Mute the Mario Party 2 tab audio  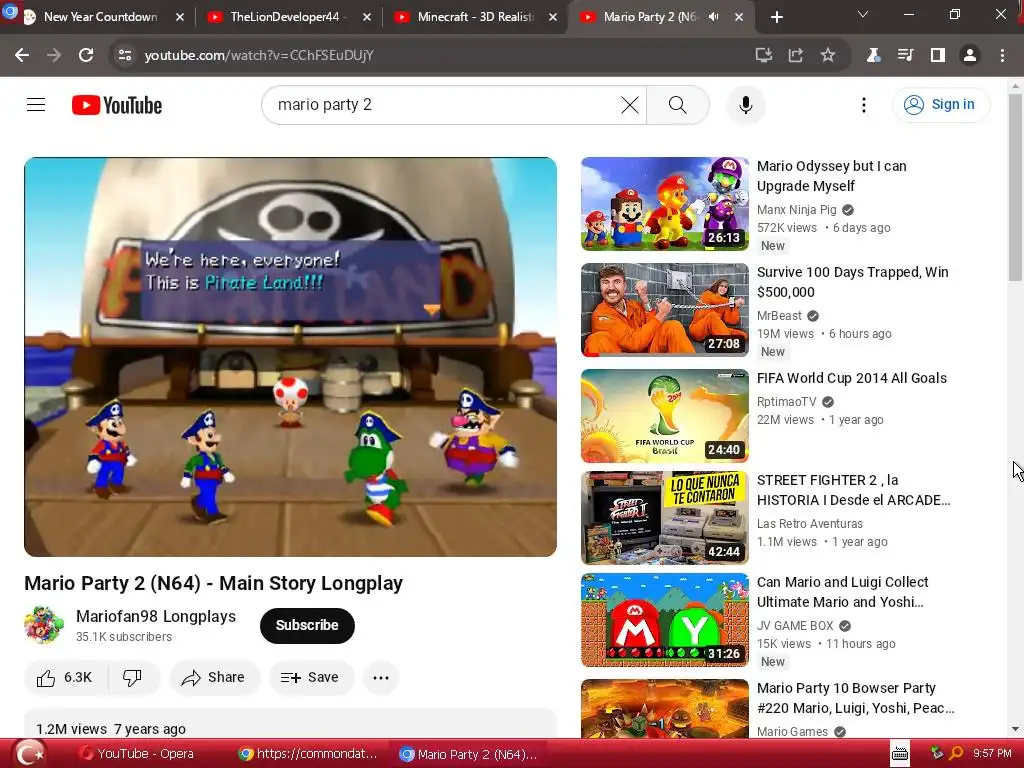pos(713,17)
